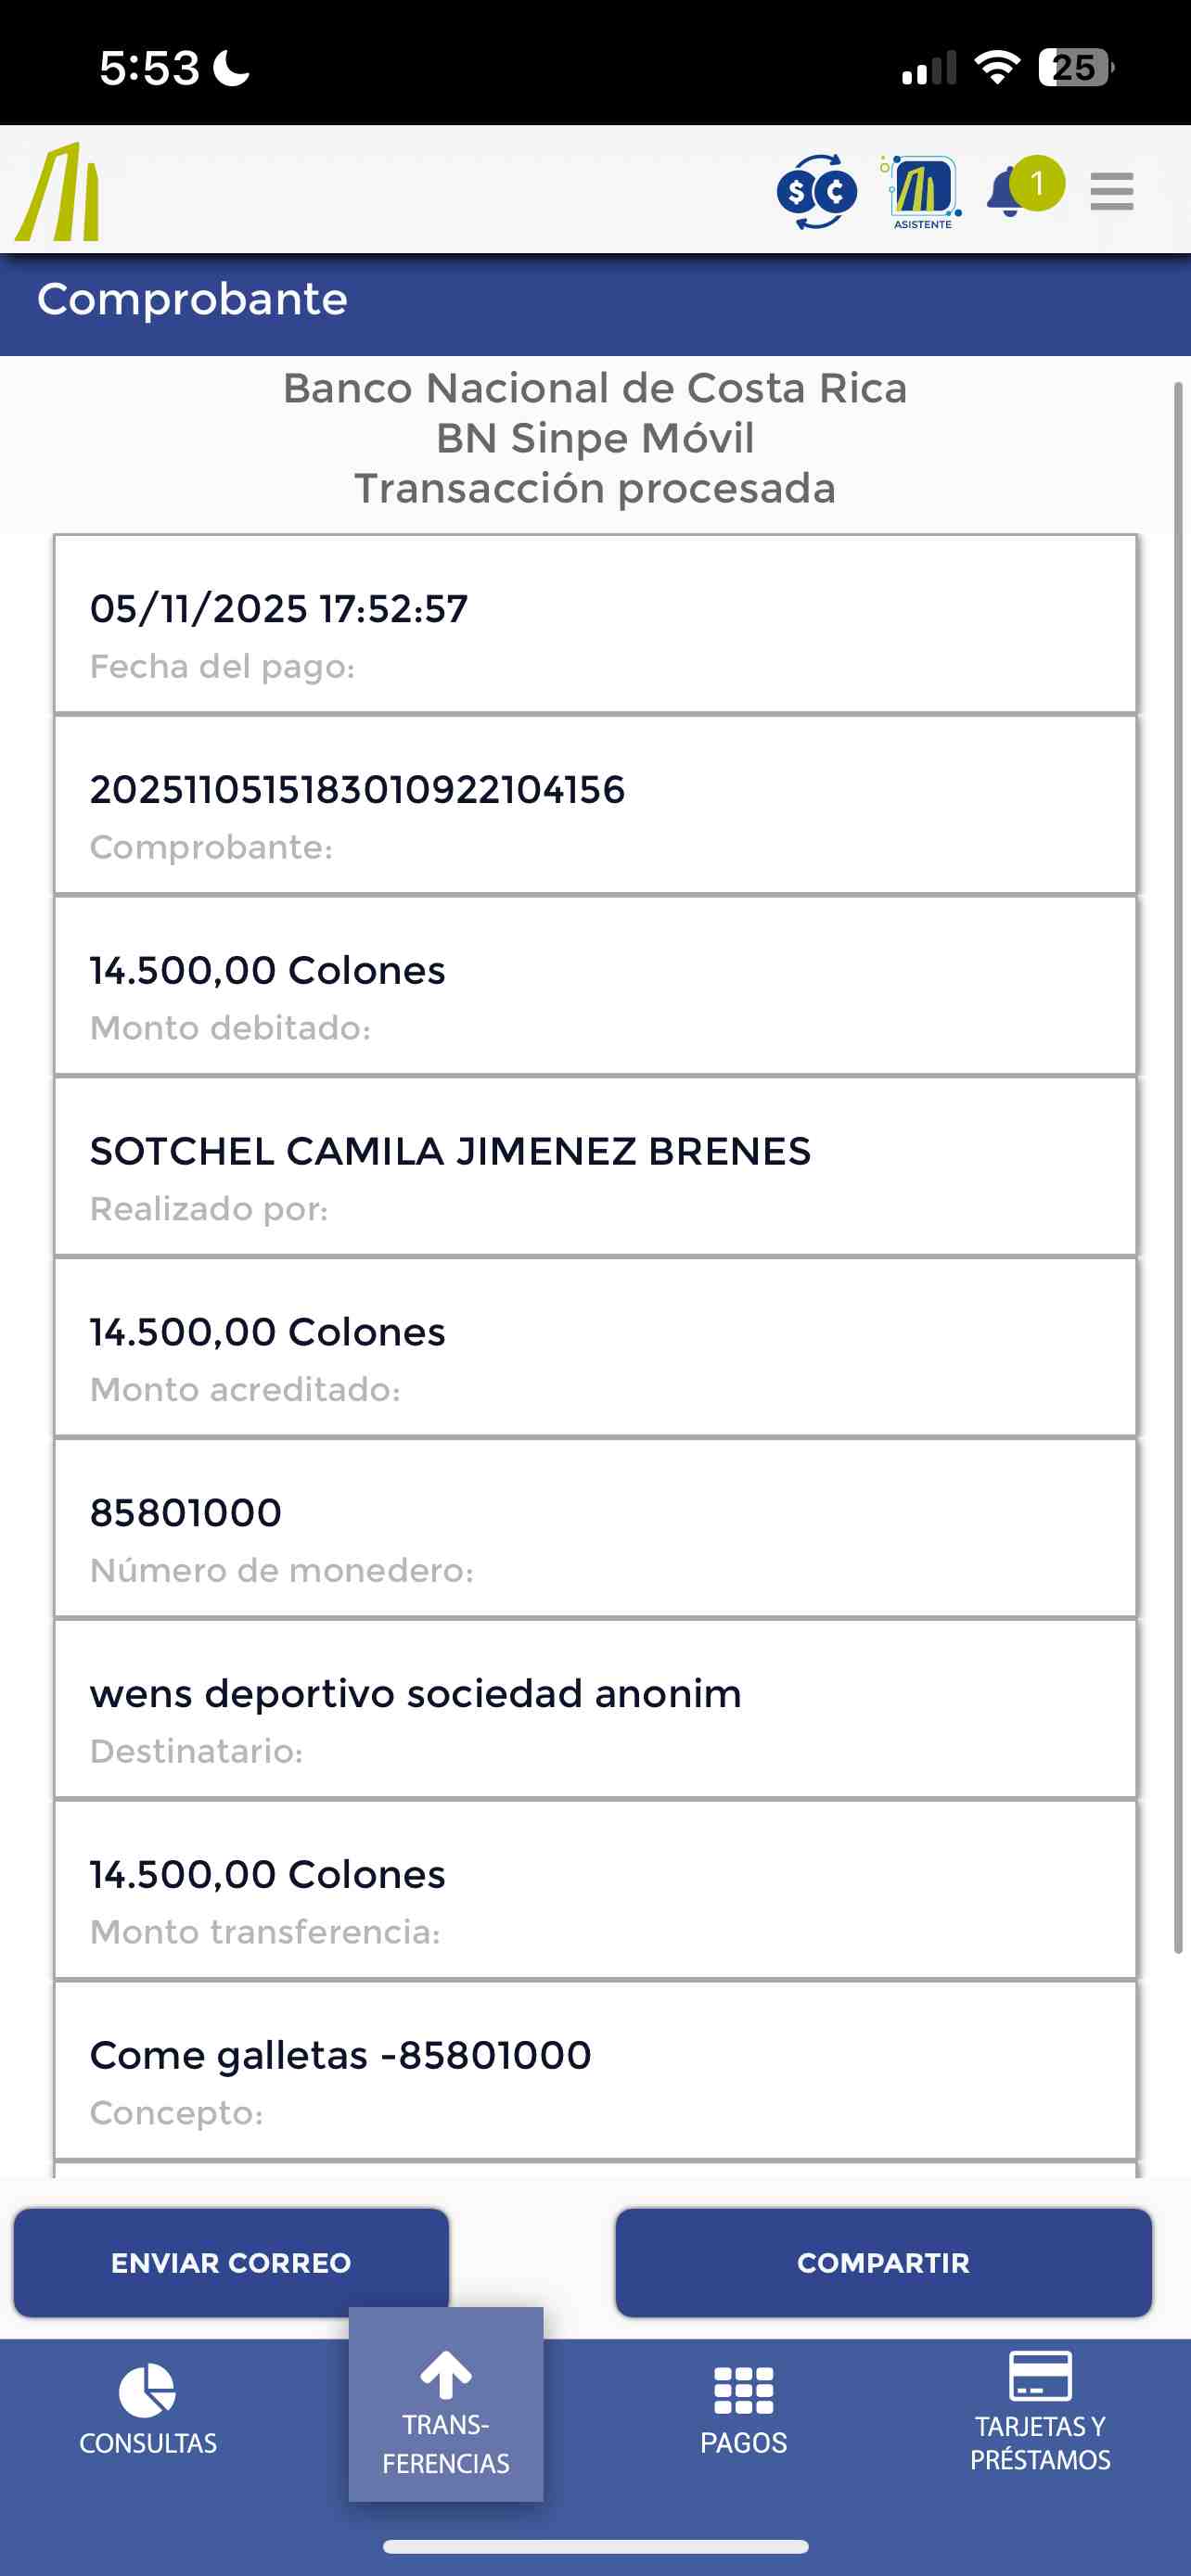Tap the Concepto Come galletas row
Viewport: 1191px width, 2576px height.
click(595, 2071)
